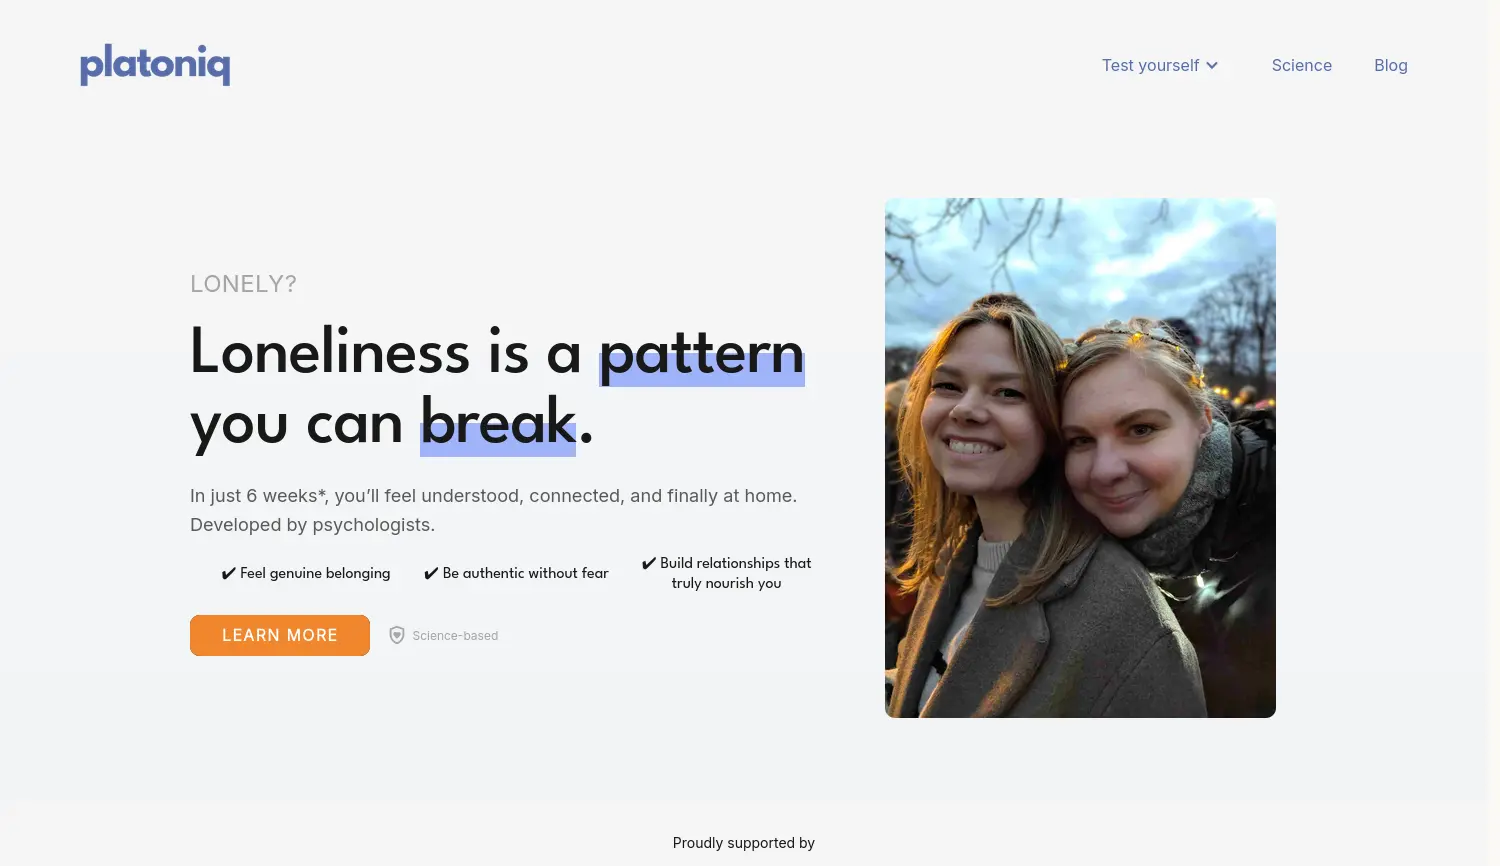The image size is (1500, 866).
Task: Click the Science-based label text
Action: point(455,636)
